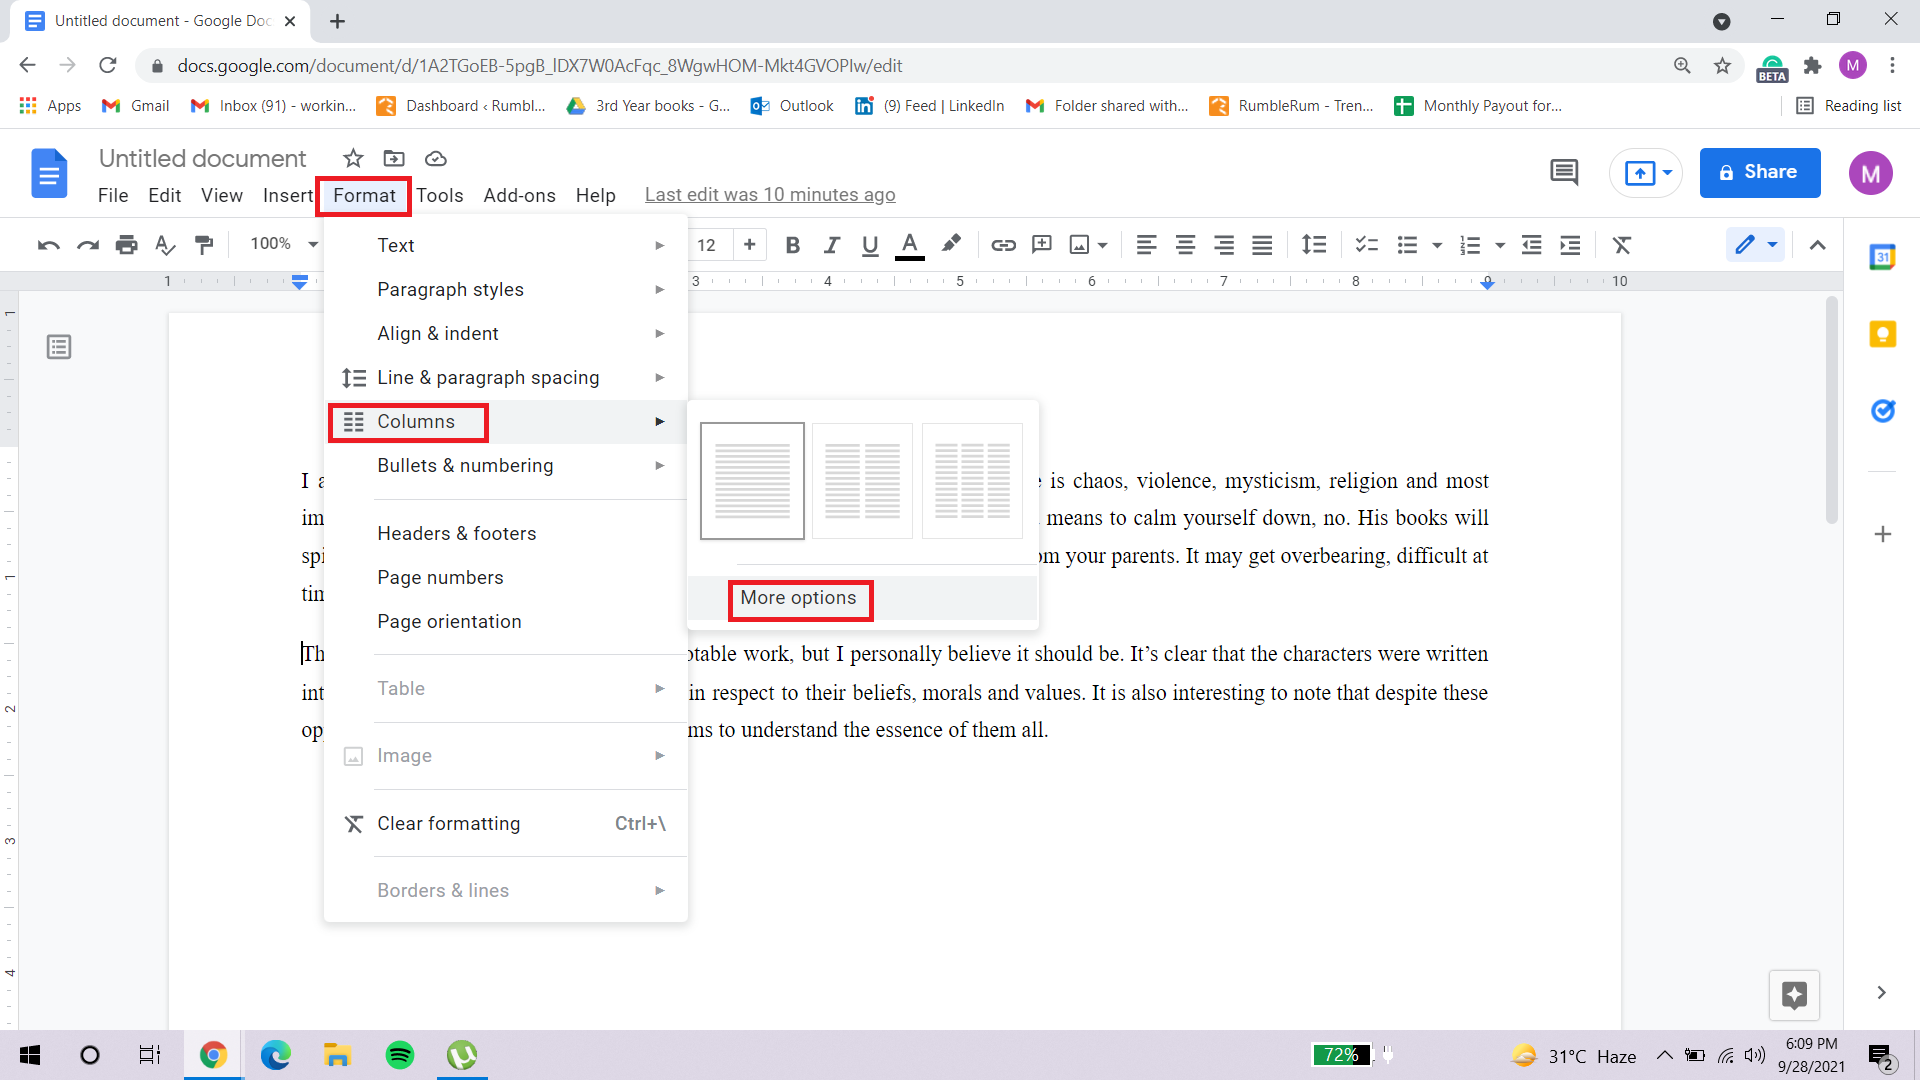Open the Line spacing options

[x=1314, y=245]
